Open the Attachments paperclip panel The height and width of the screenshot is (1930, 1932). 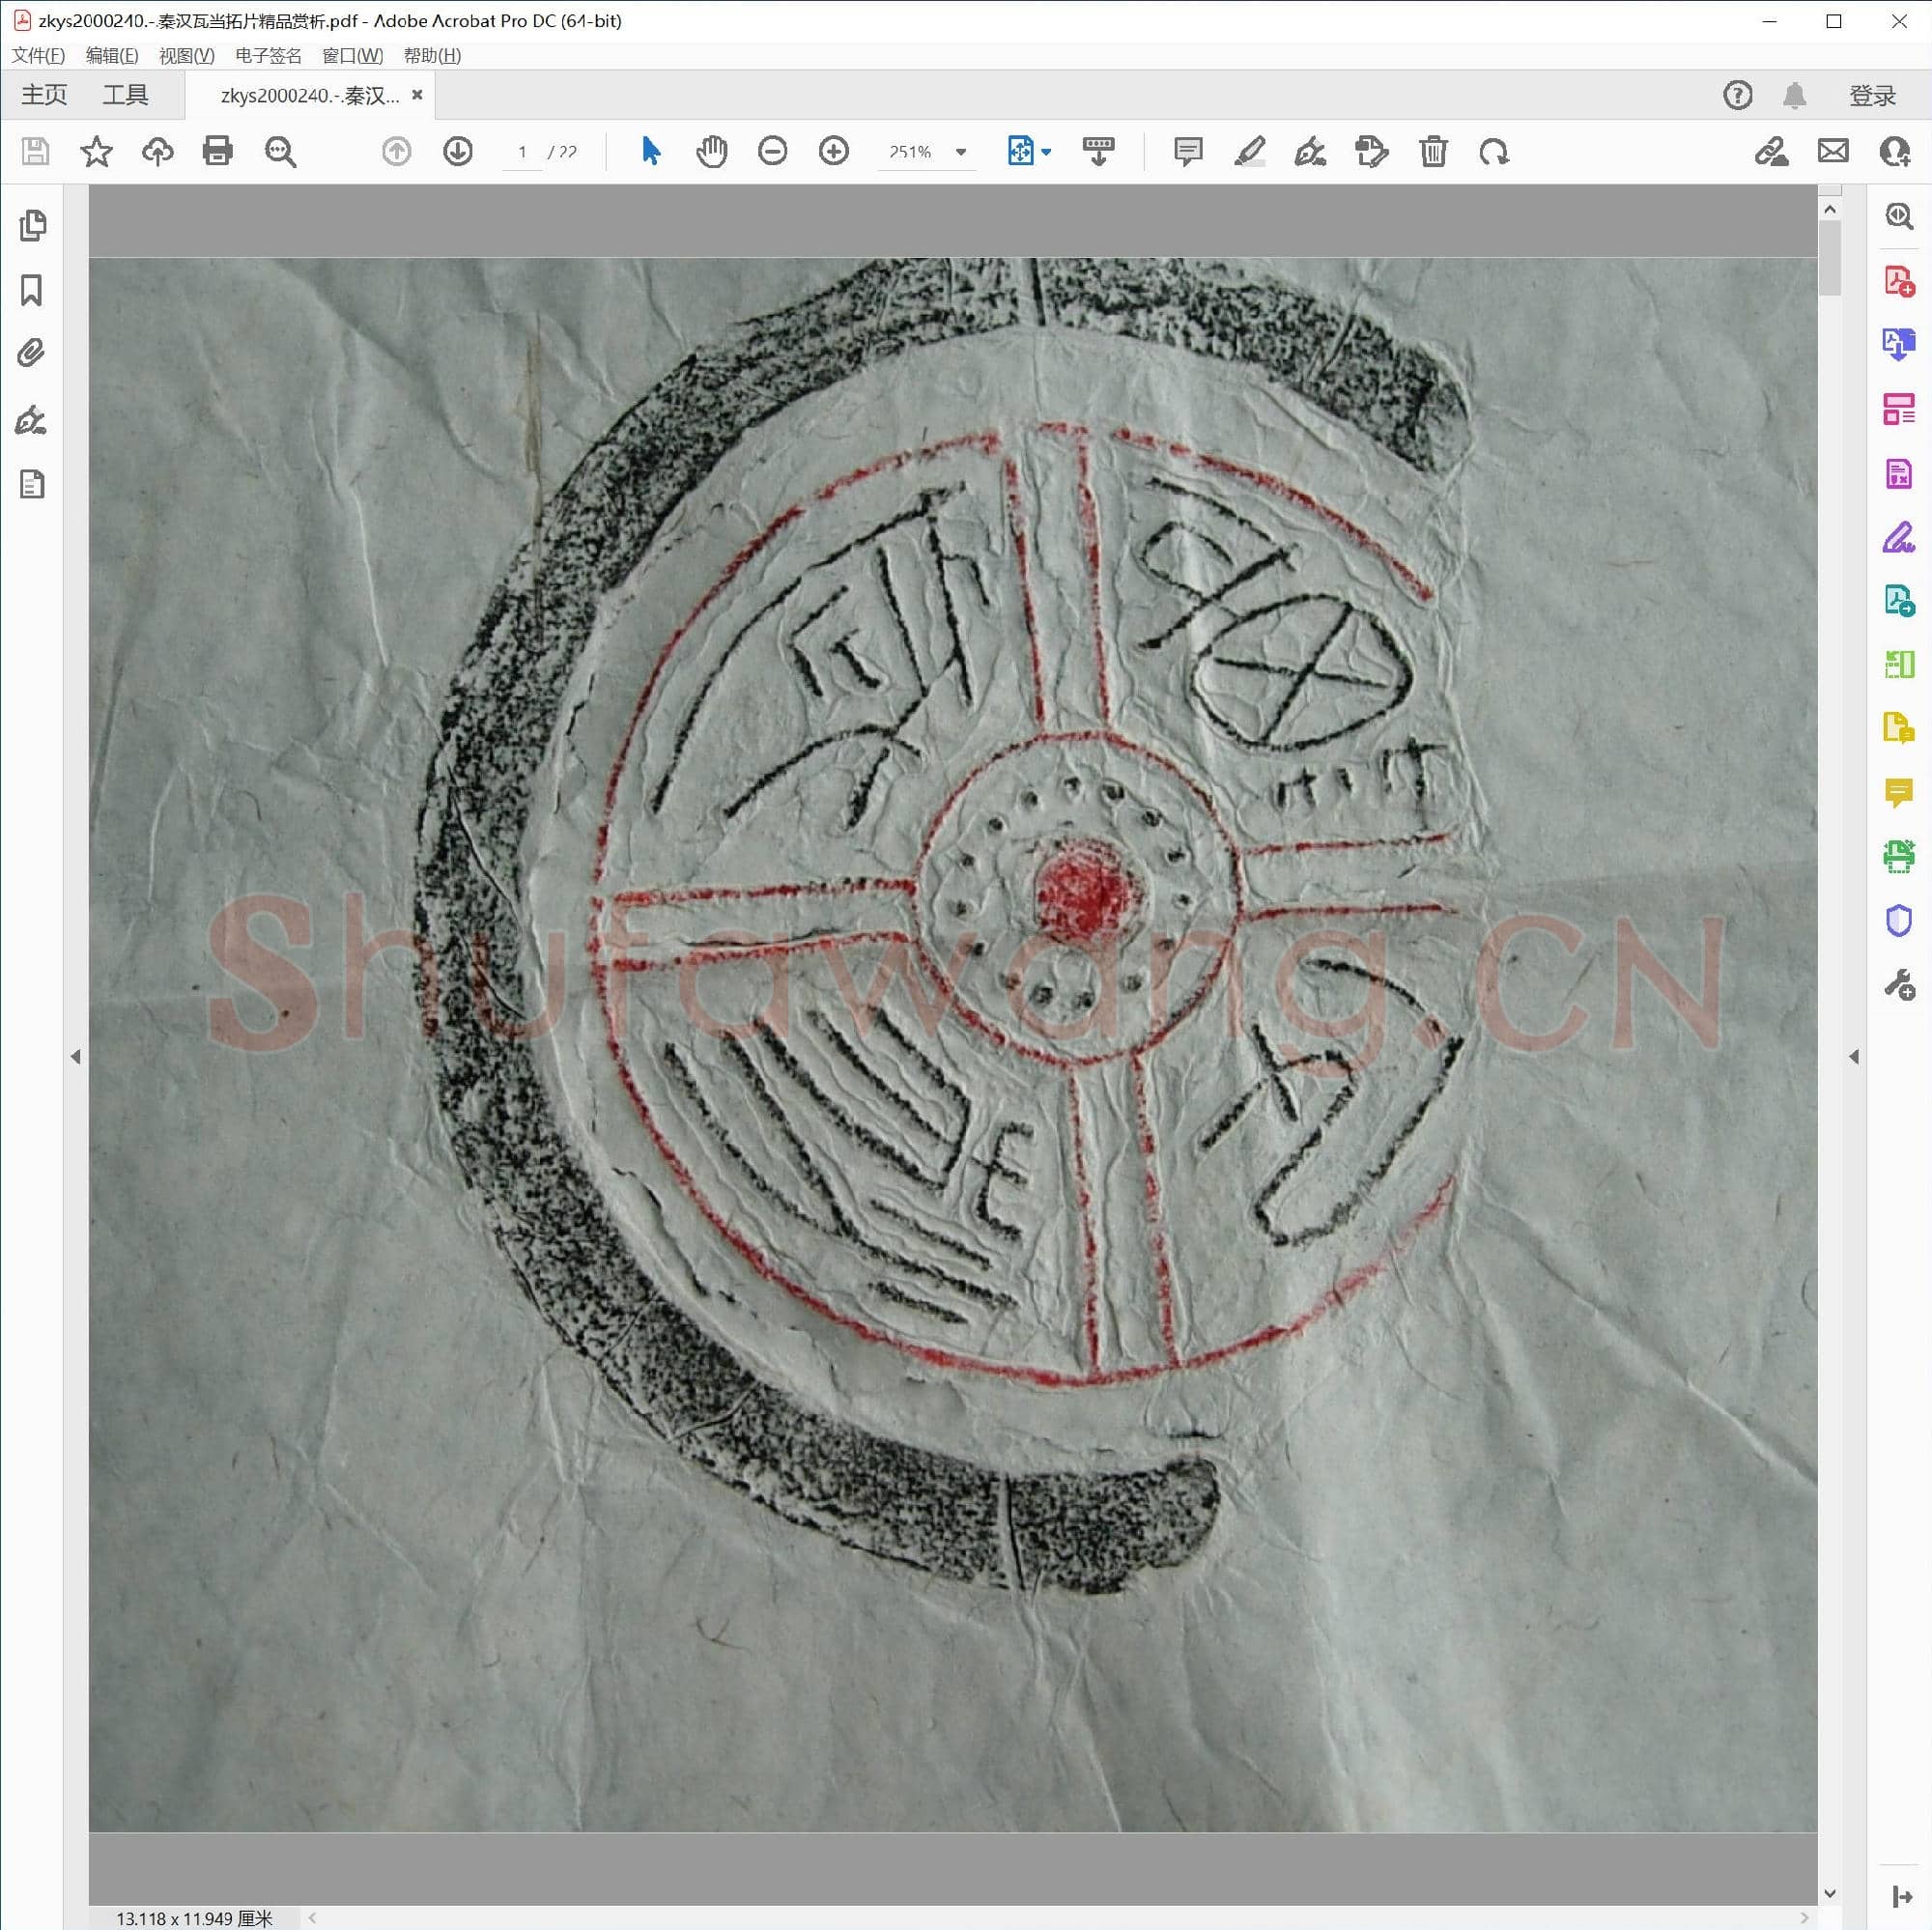[x=32, y=353]
